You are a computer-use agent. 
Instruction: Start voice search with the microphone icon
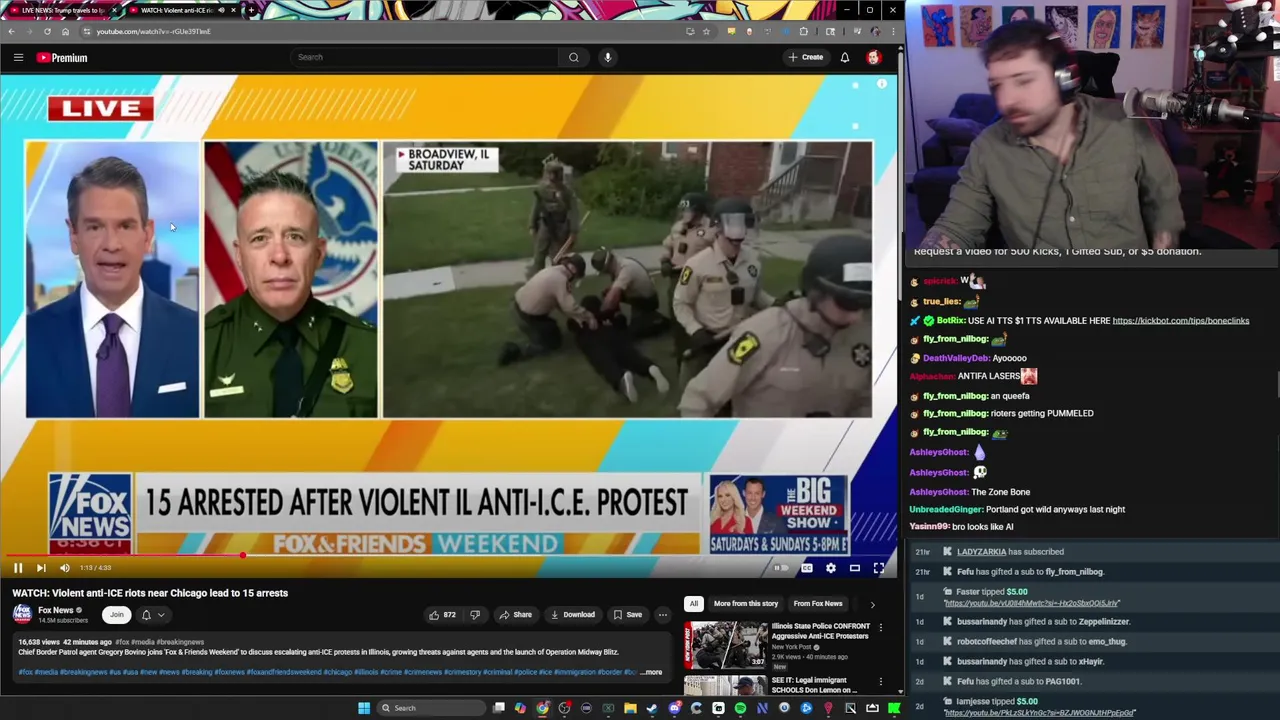(x=607, y=57)
